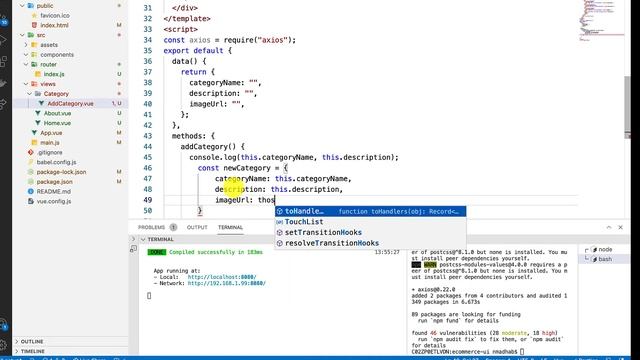Select TouchList autocomplete suggestion

pos(371,222)
